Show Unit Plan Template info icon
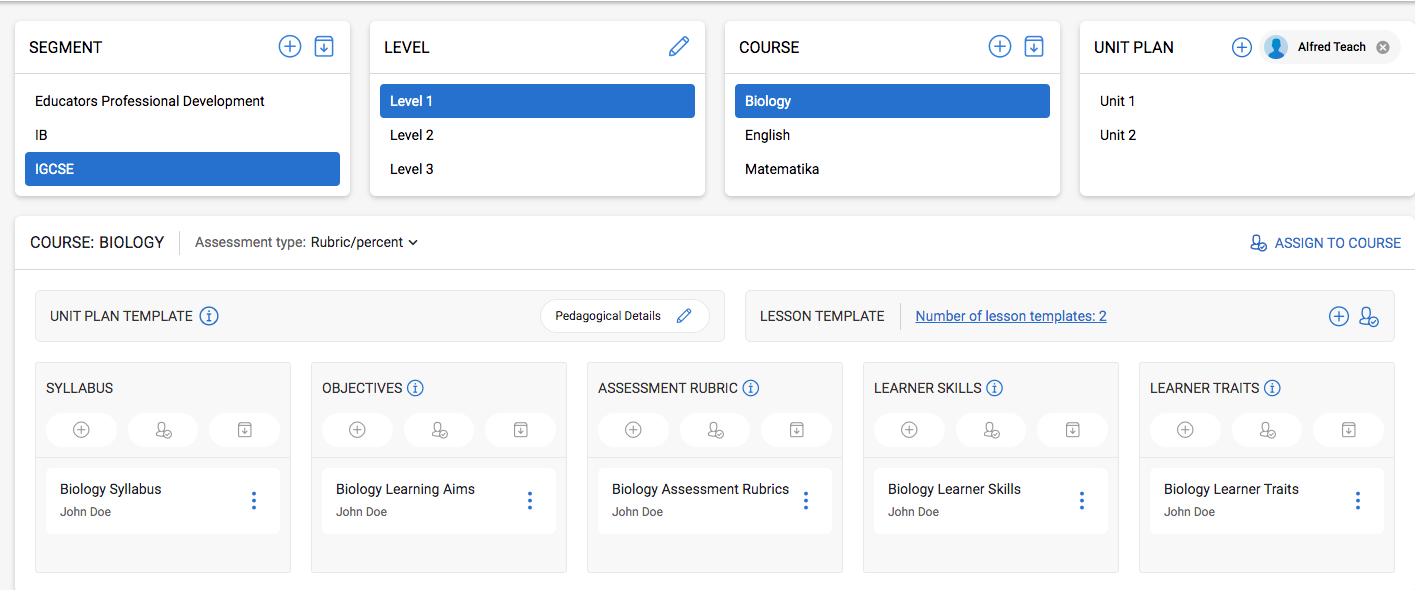Viewport: 1415px width, 590px height. pyautogui.click(x=209, y=316)
